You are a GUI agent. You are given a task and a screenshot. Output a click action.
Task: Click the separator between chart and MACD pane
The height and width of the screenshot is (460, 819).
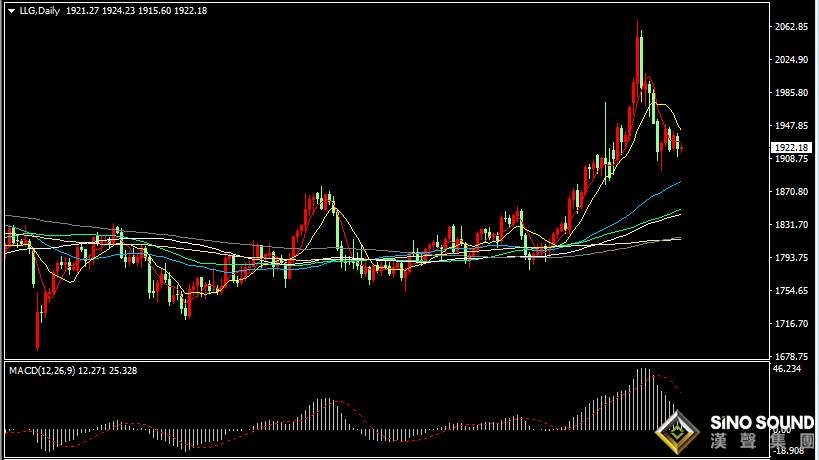[387, 360]
